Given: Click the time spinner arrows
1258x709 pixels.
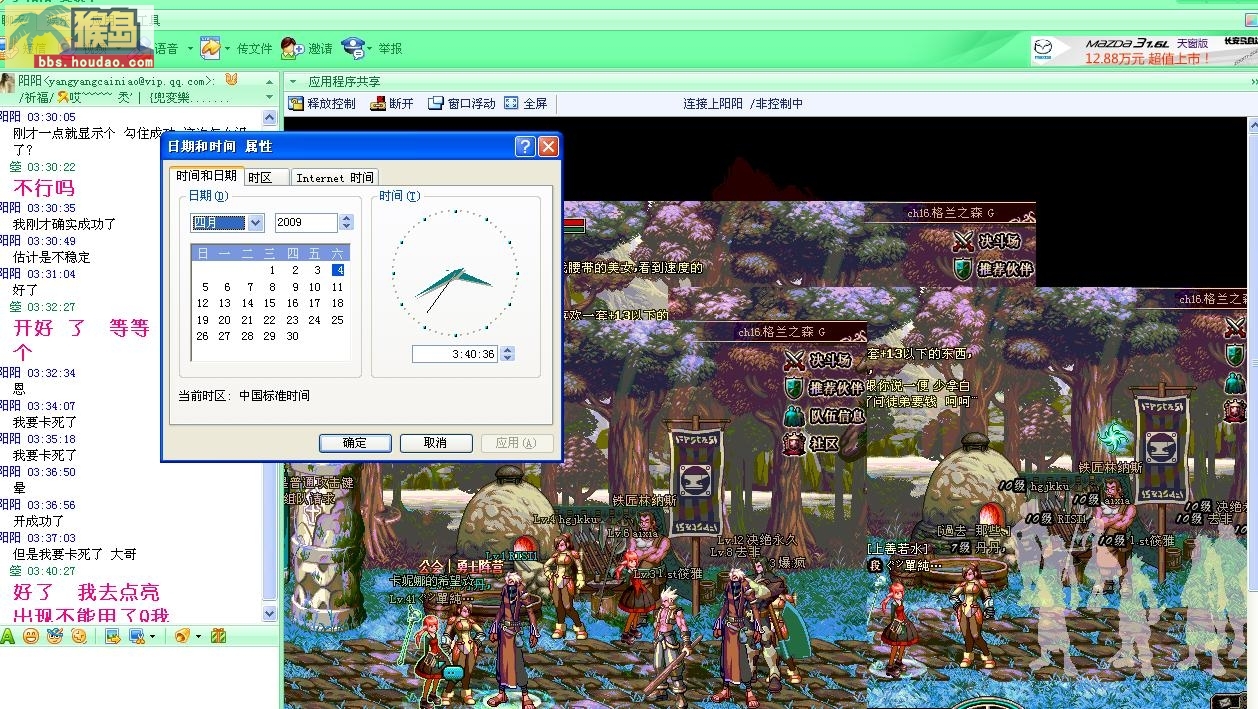Looking at the screenshot, I should 508,354.
